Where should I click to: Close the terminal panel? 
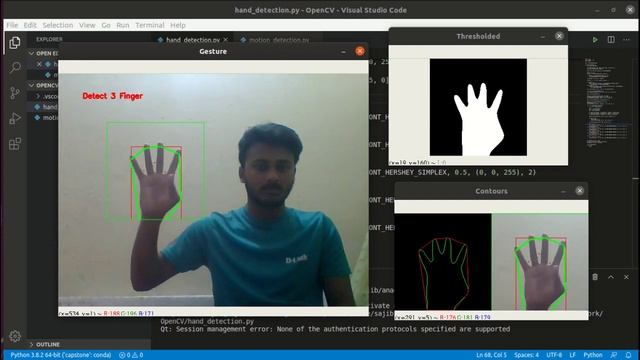(627, 277)
